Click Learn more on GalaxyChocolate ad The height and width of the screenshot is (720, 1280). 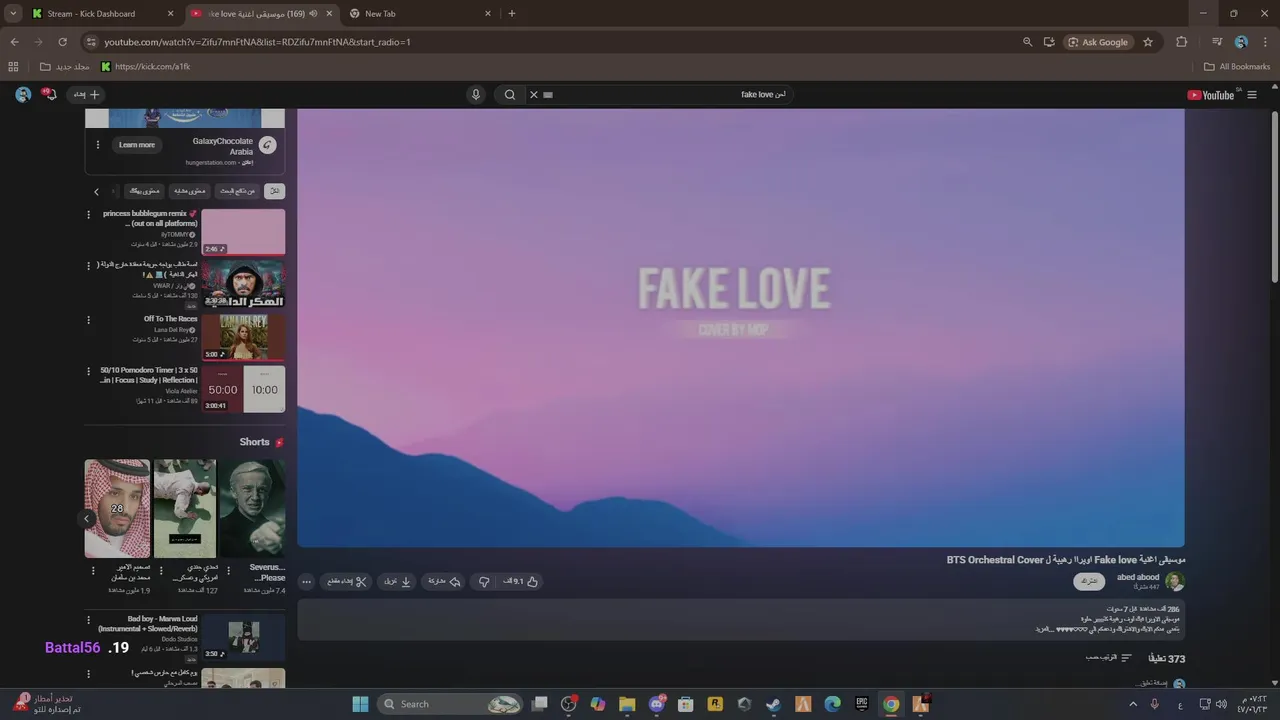tap(137, 145)
